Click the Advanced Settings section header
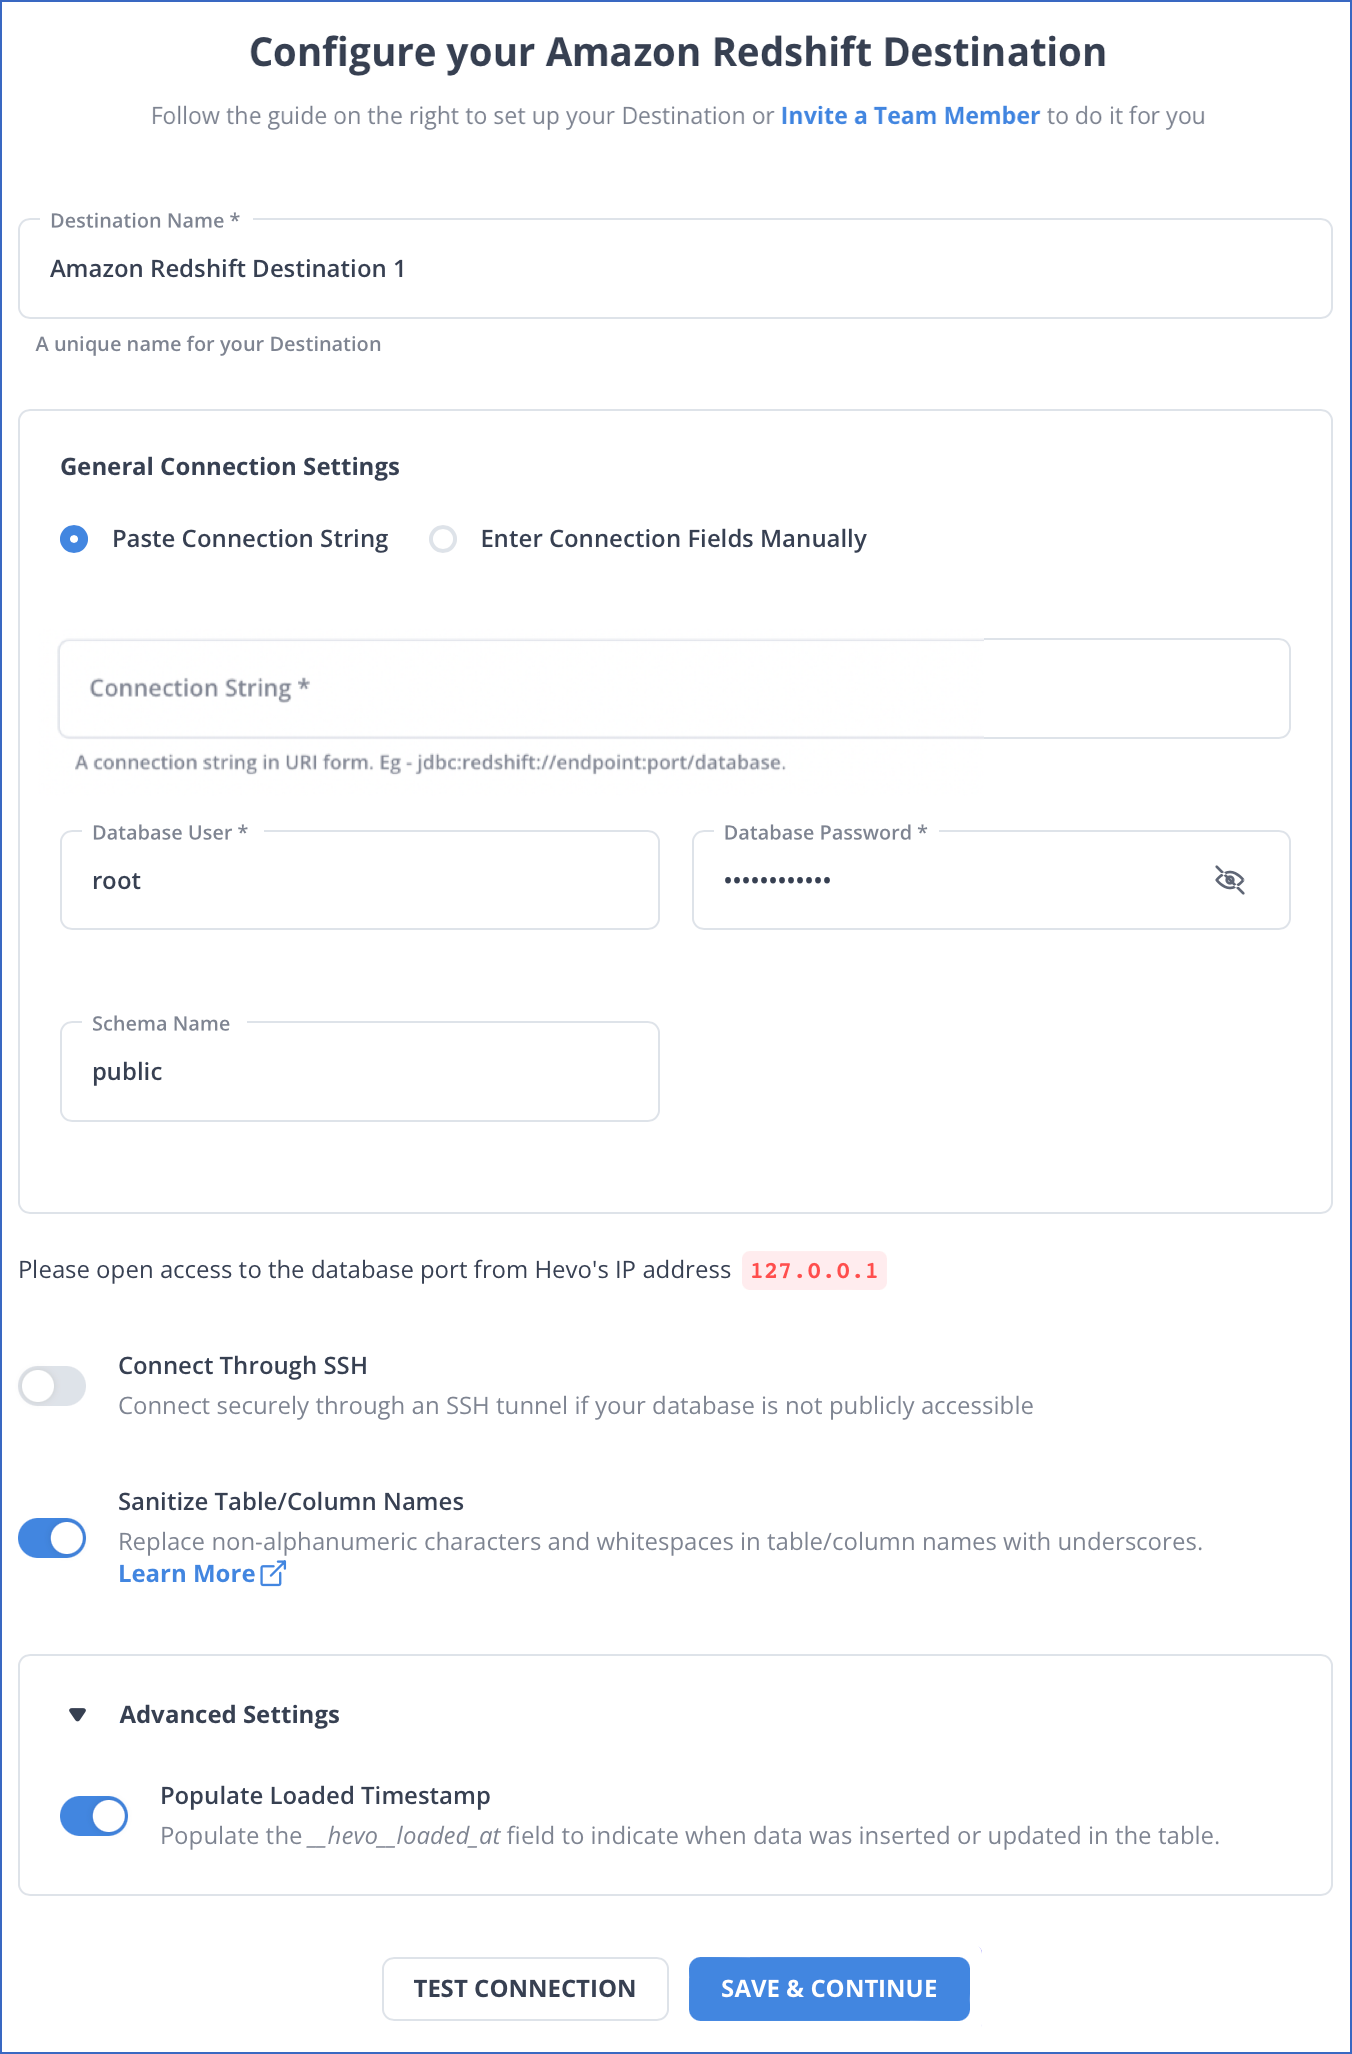Screen dimensions: 1352x2054 pyautogui.click(x=230, y=1715)
